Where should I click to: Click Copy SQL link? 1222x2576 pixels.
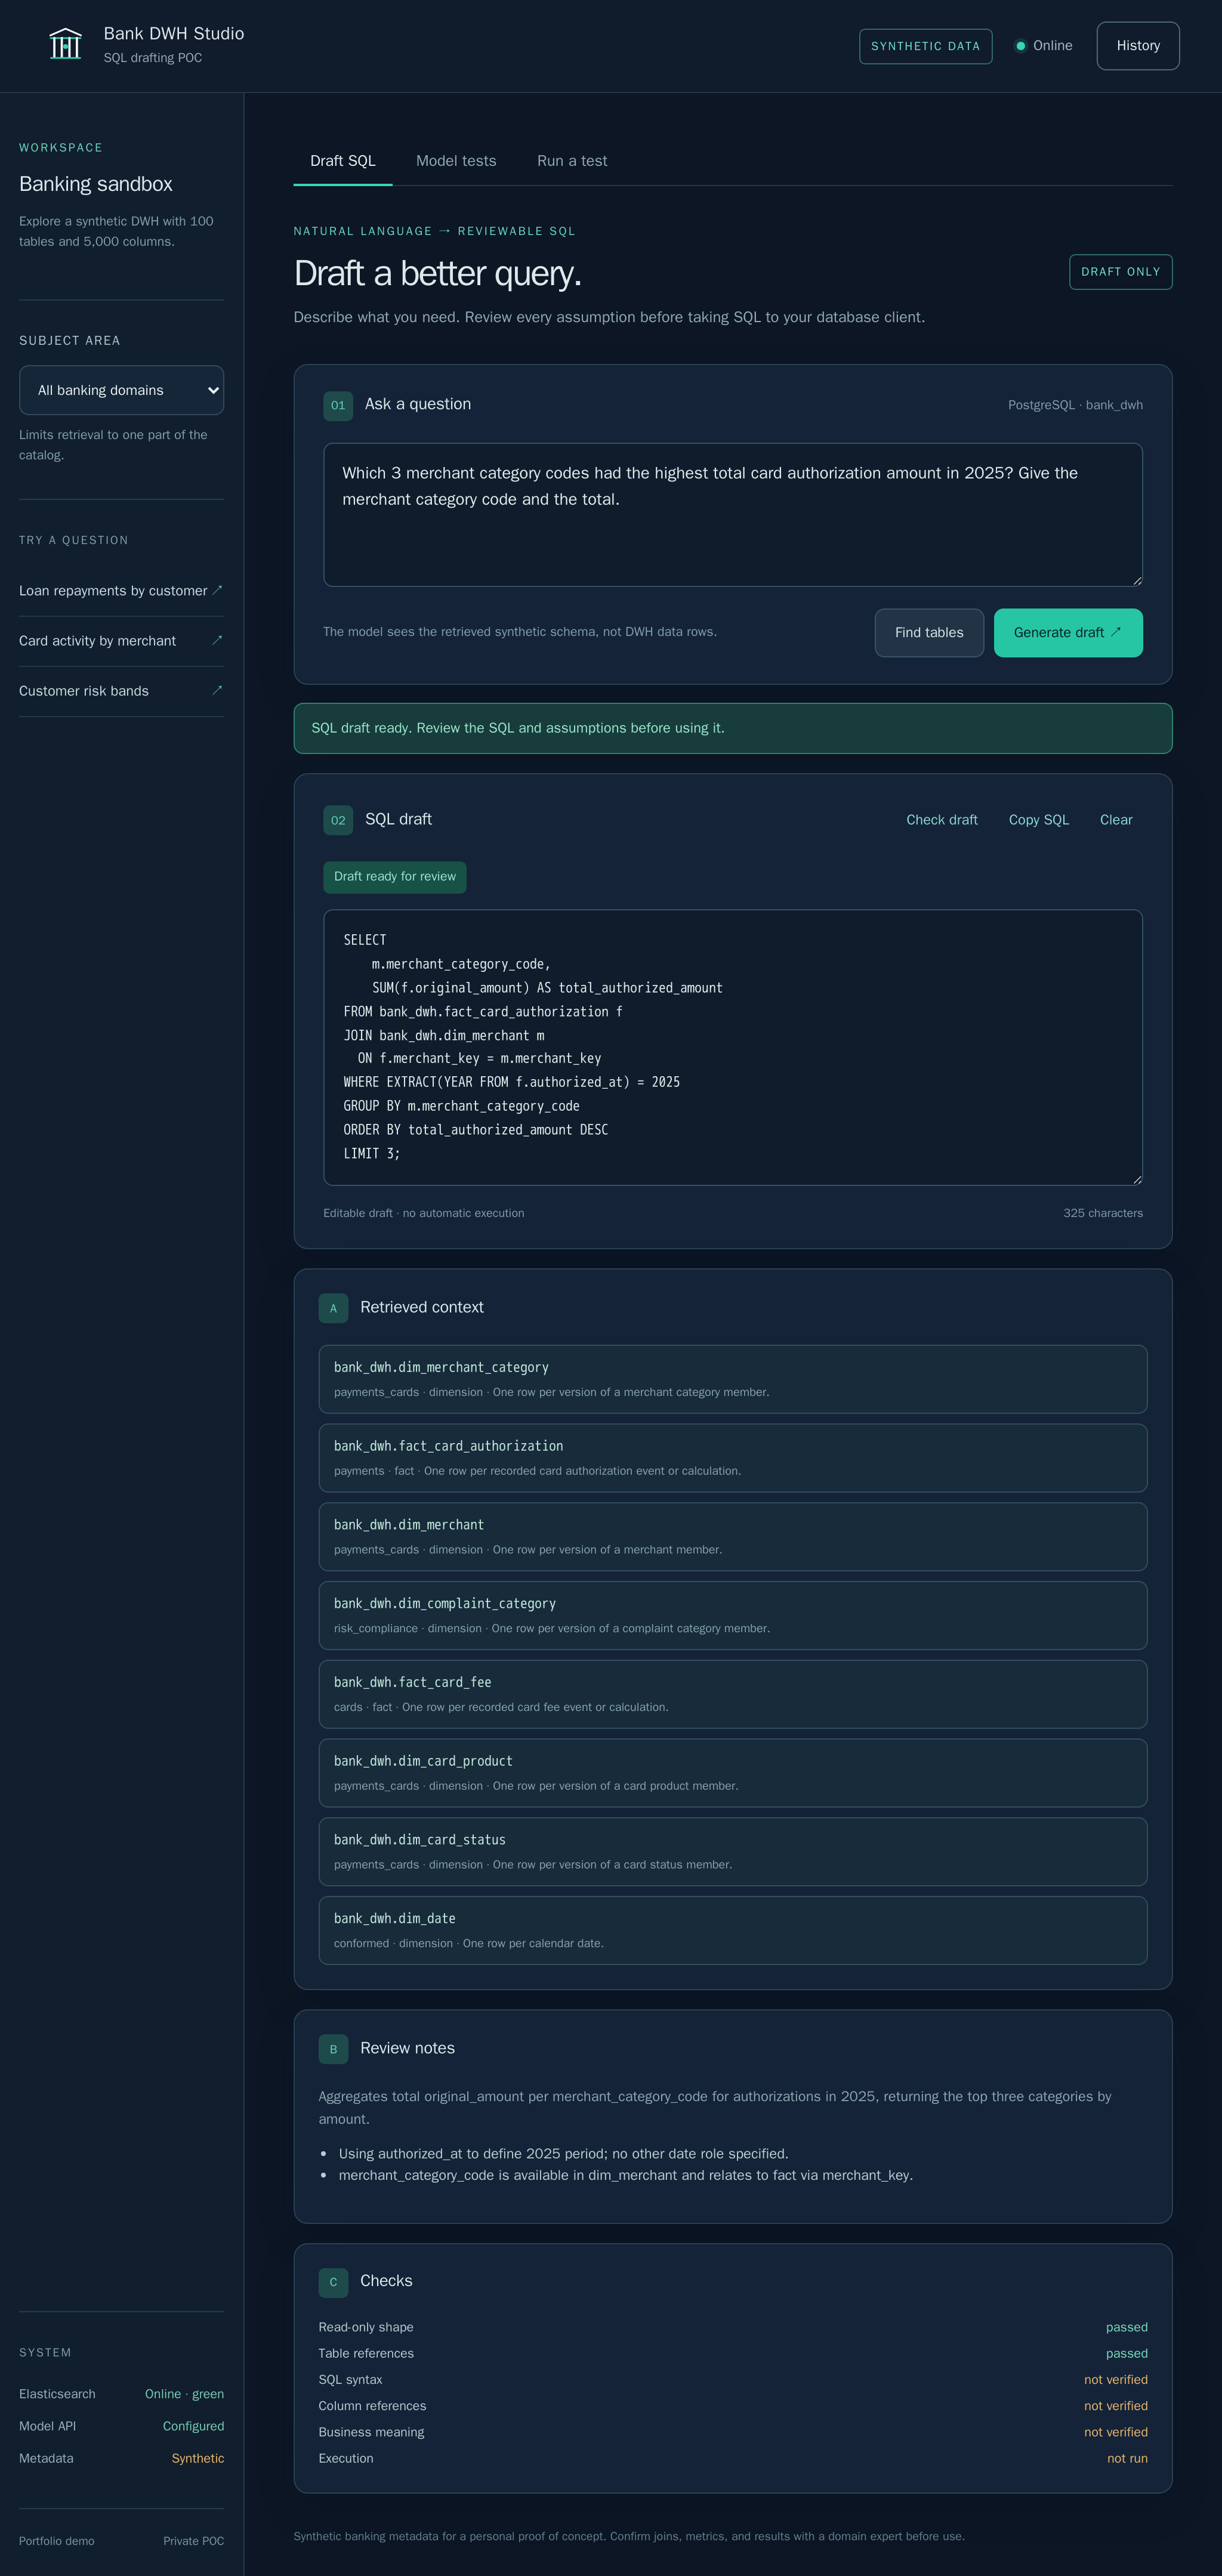click(x=1039, y=820)
